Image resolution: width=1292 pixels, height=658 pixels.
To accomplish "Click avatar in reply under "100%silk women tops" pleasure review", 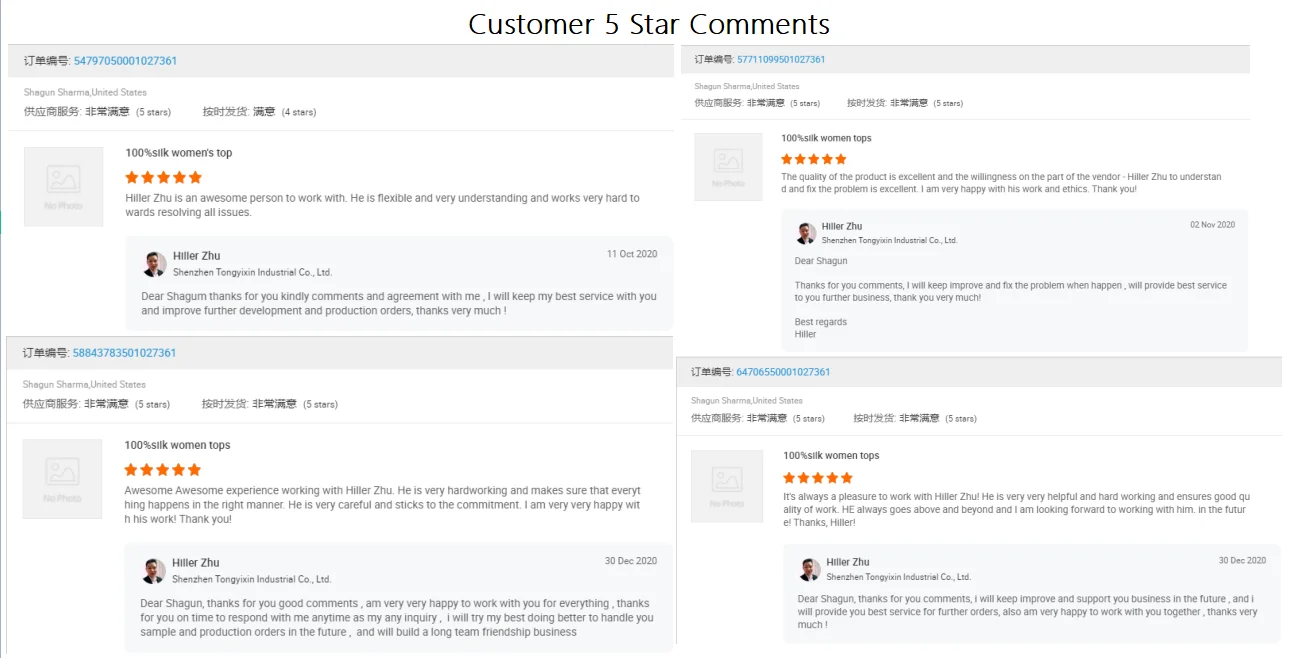I will point(809,569).
